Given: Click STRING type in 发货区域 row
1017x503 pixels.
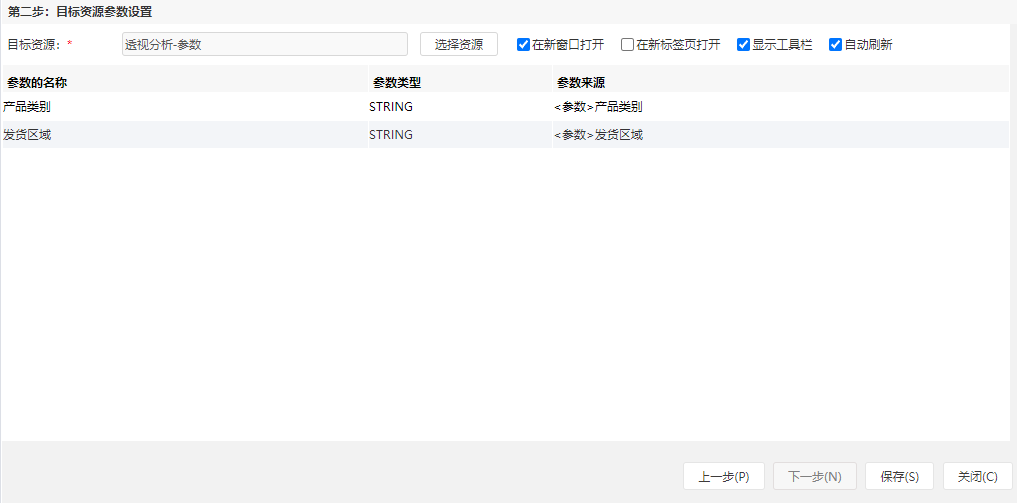Looking at the screenshot, I should coord(461,135).
